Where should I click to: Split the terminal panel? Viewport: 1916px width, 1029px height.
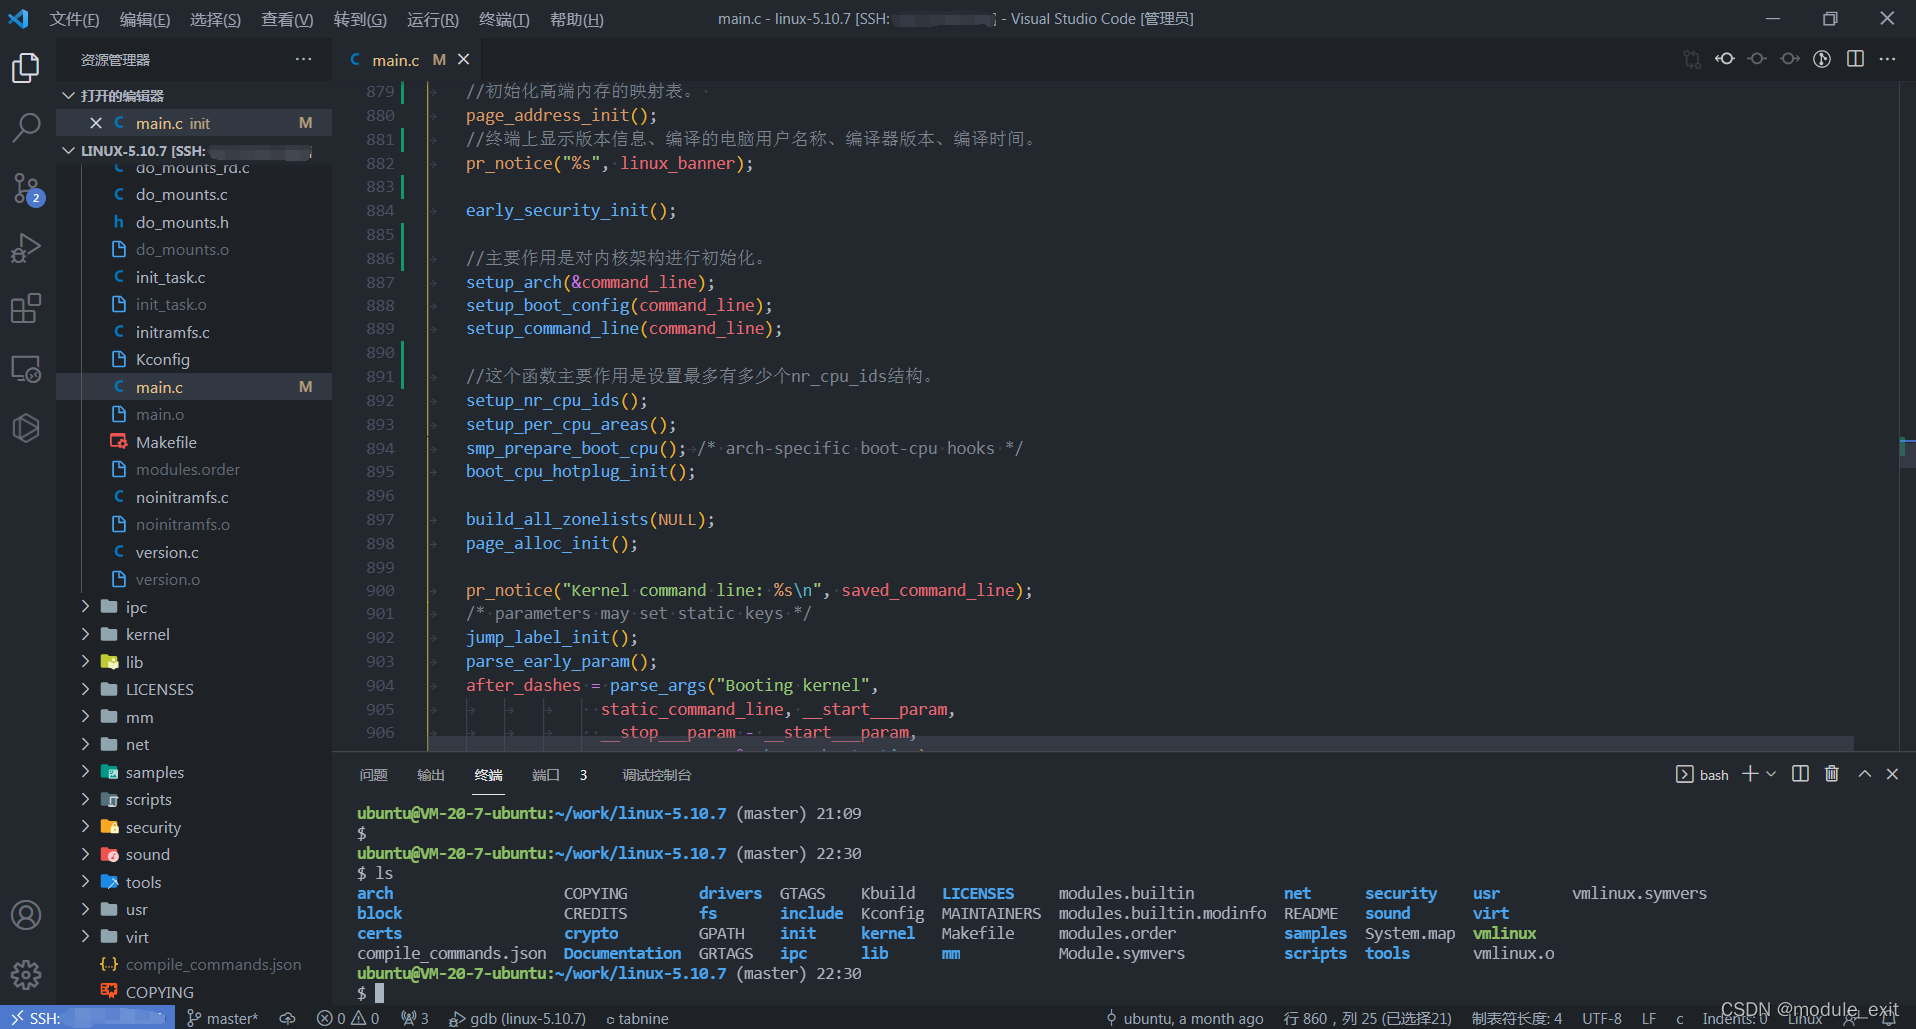point(1800,774)
